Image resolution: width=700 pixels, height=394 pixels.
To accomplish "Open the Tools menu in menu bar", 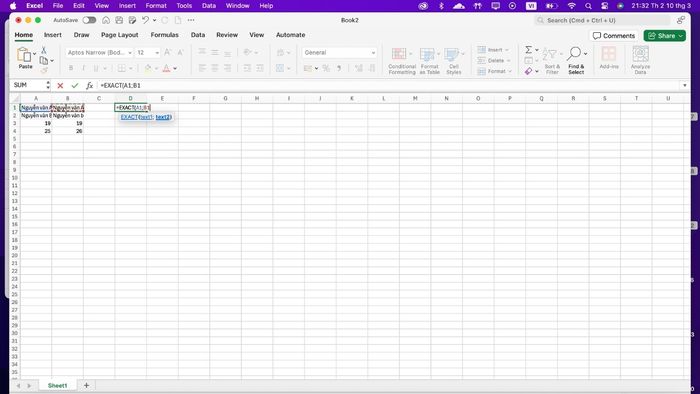I will point(184,6).
